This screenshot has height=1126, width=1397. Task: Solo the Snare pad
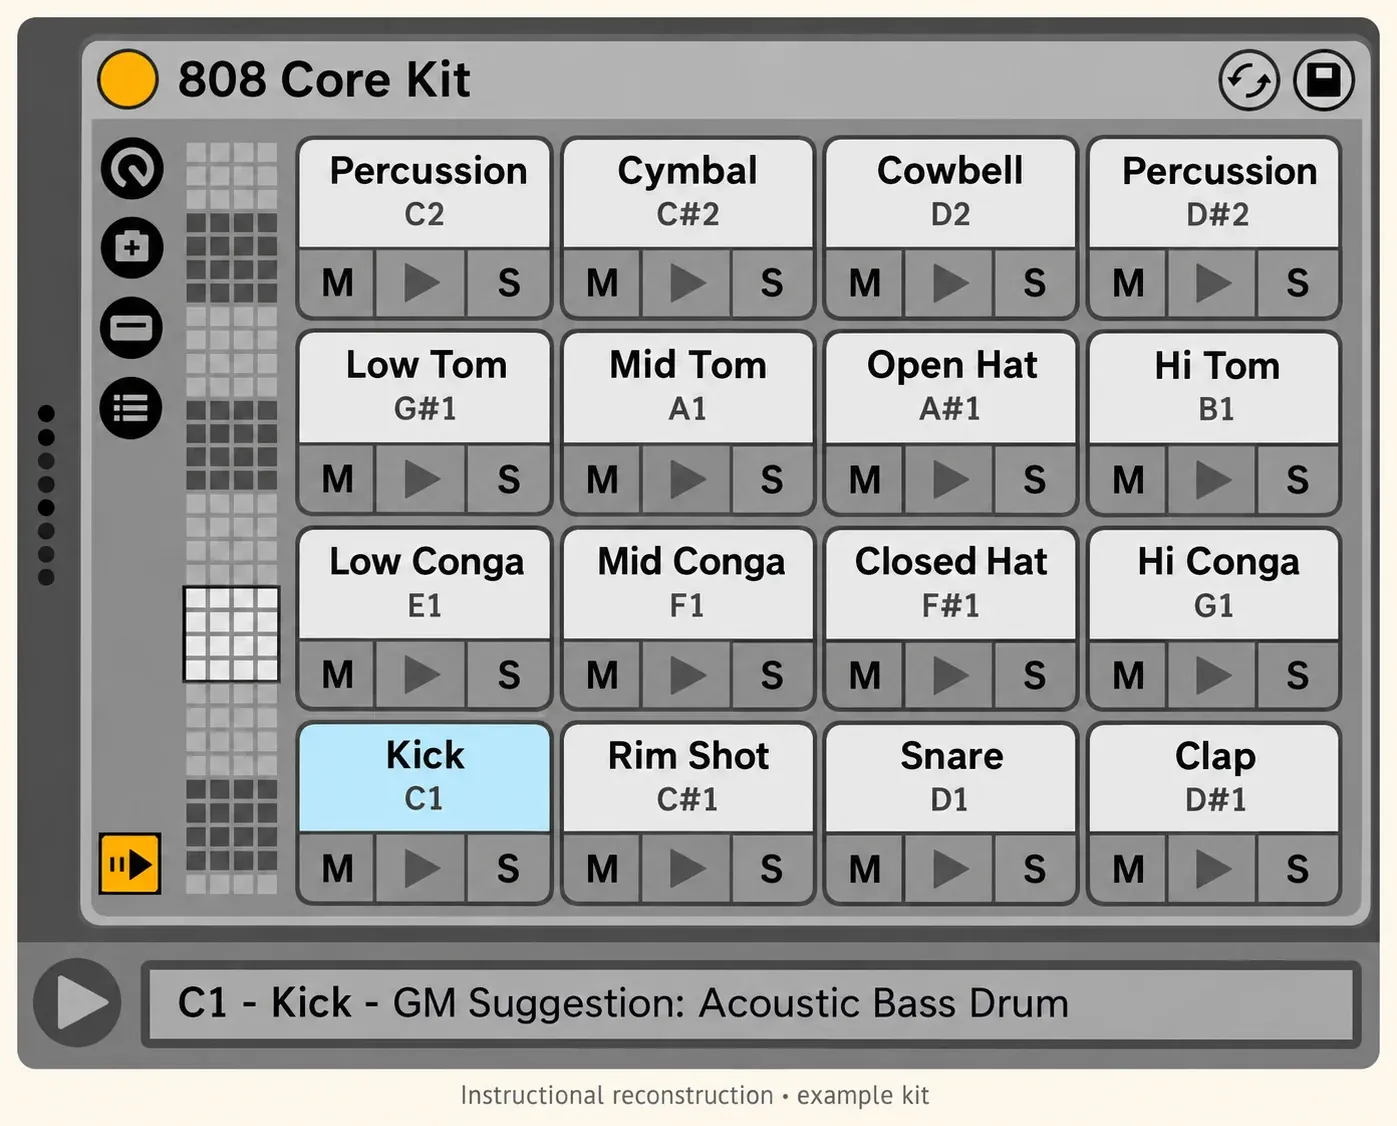(x=1035, y=869)
